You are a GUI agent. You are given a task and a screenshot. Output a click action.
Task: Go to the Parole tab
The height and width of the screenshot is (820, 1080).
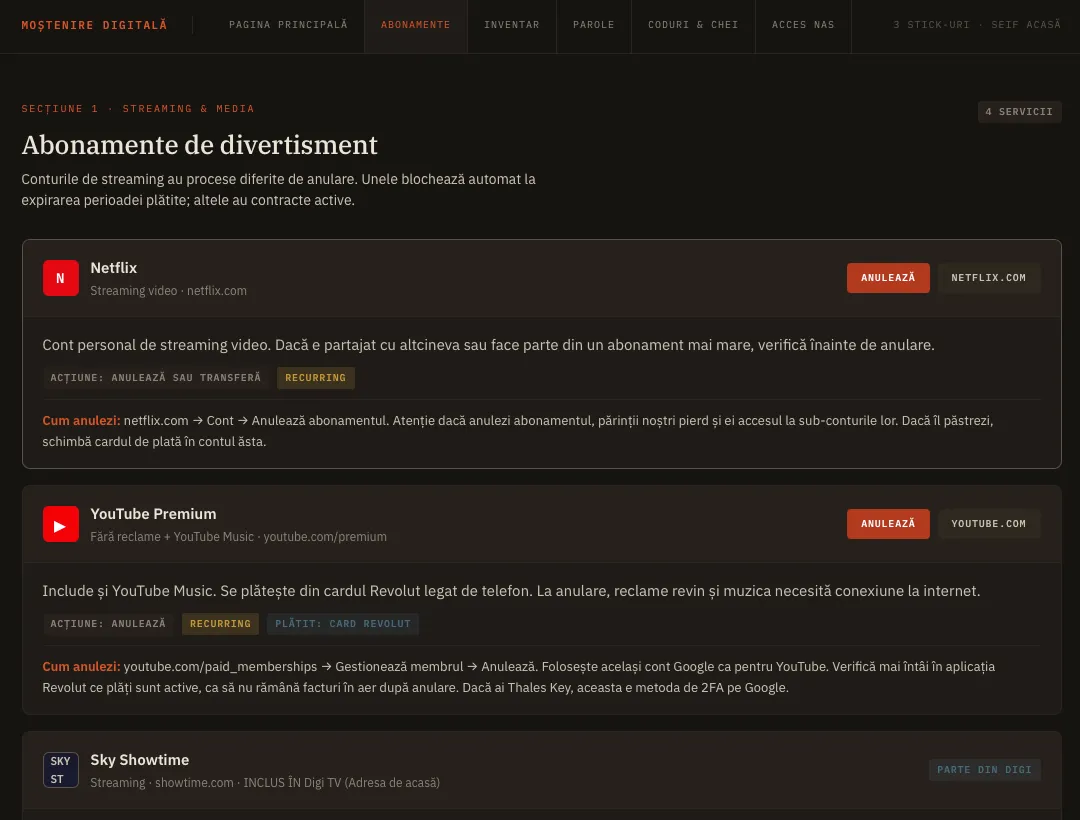(x=594, y=25)
